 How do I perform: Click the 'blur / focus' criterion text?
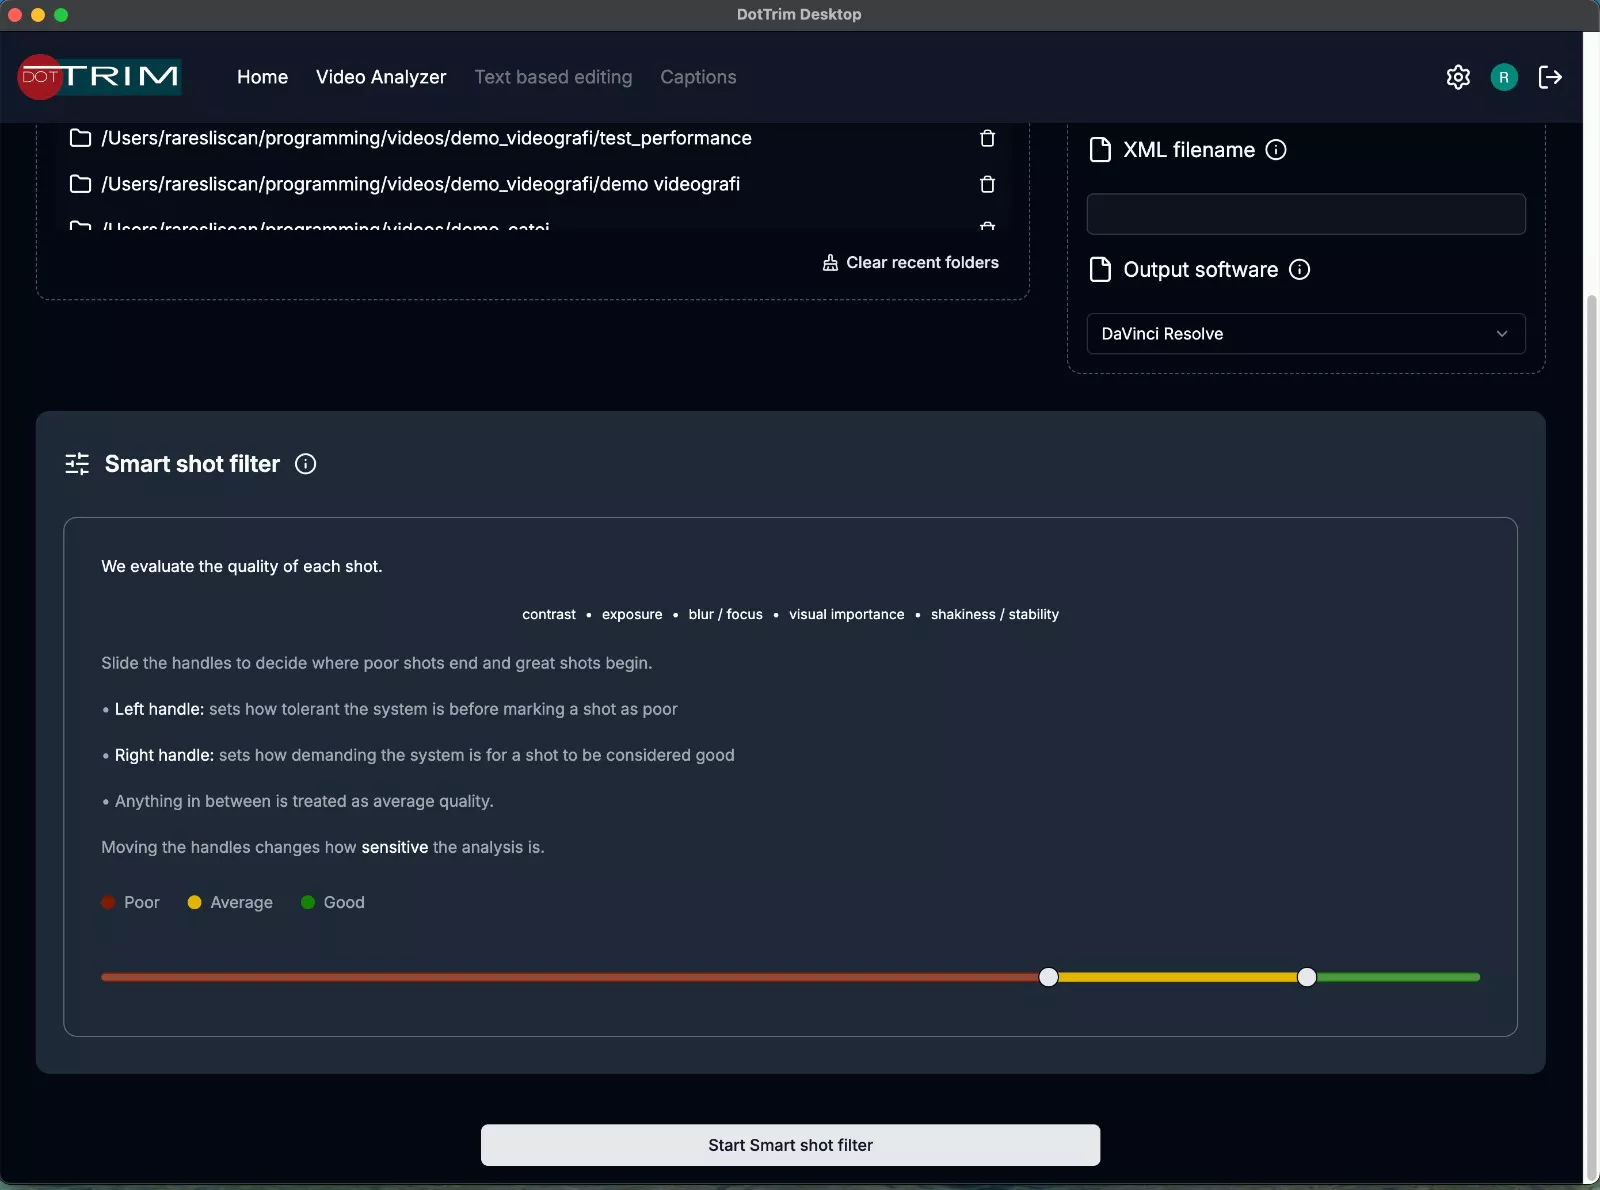725,614
